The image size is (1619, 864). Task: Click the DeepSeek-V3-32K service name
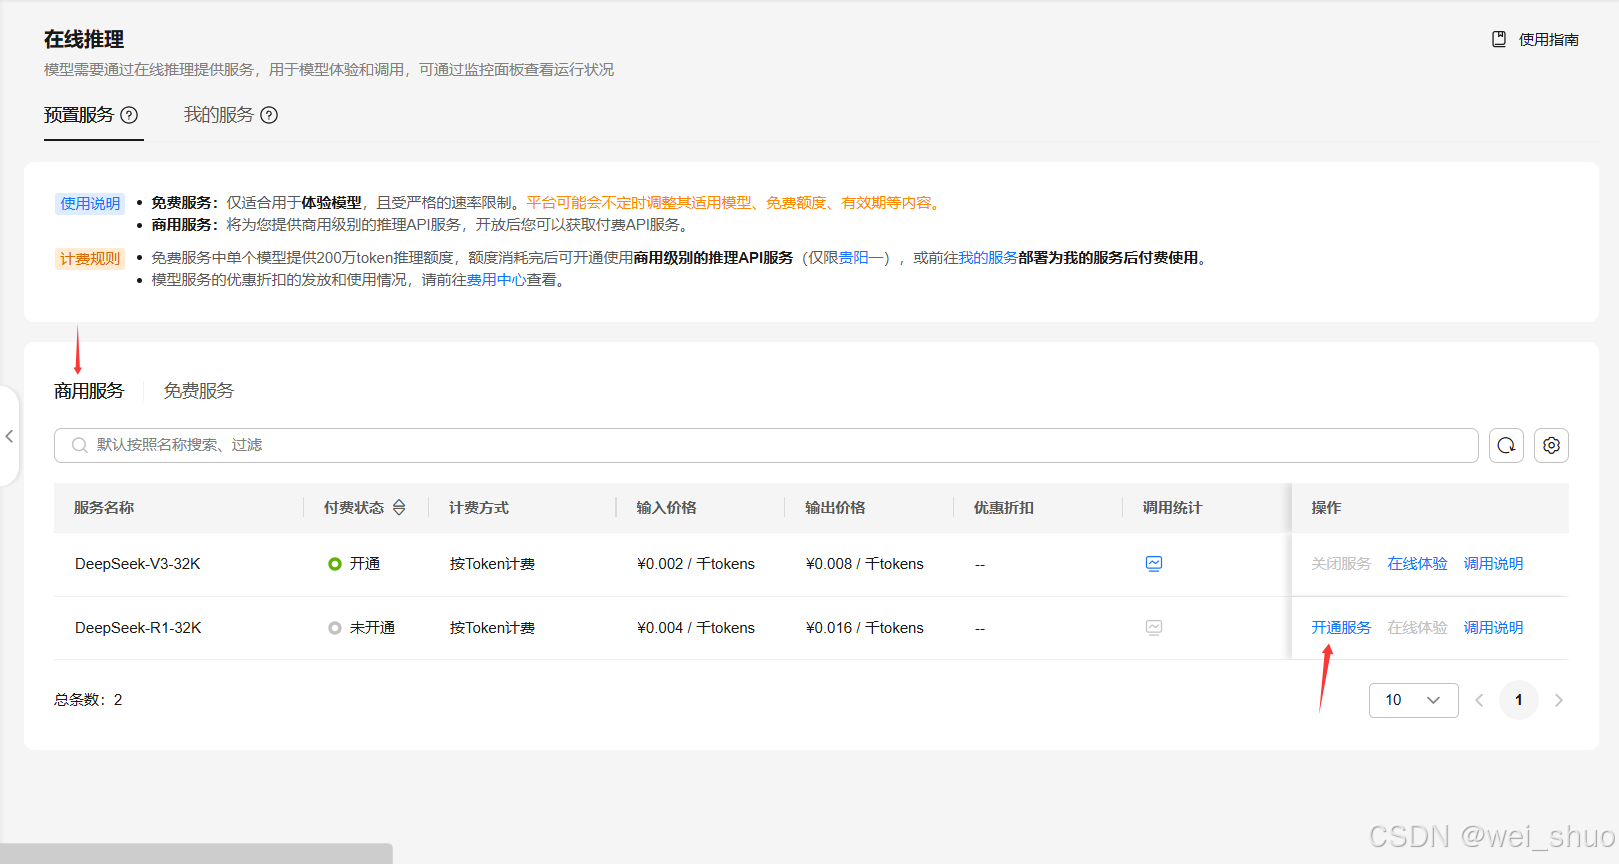coord(138,564)
